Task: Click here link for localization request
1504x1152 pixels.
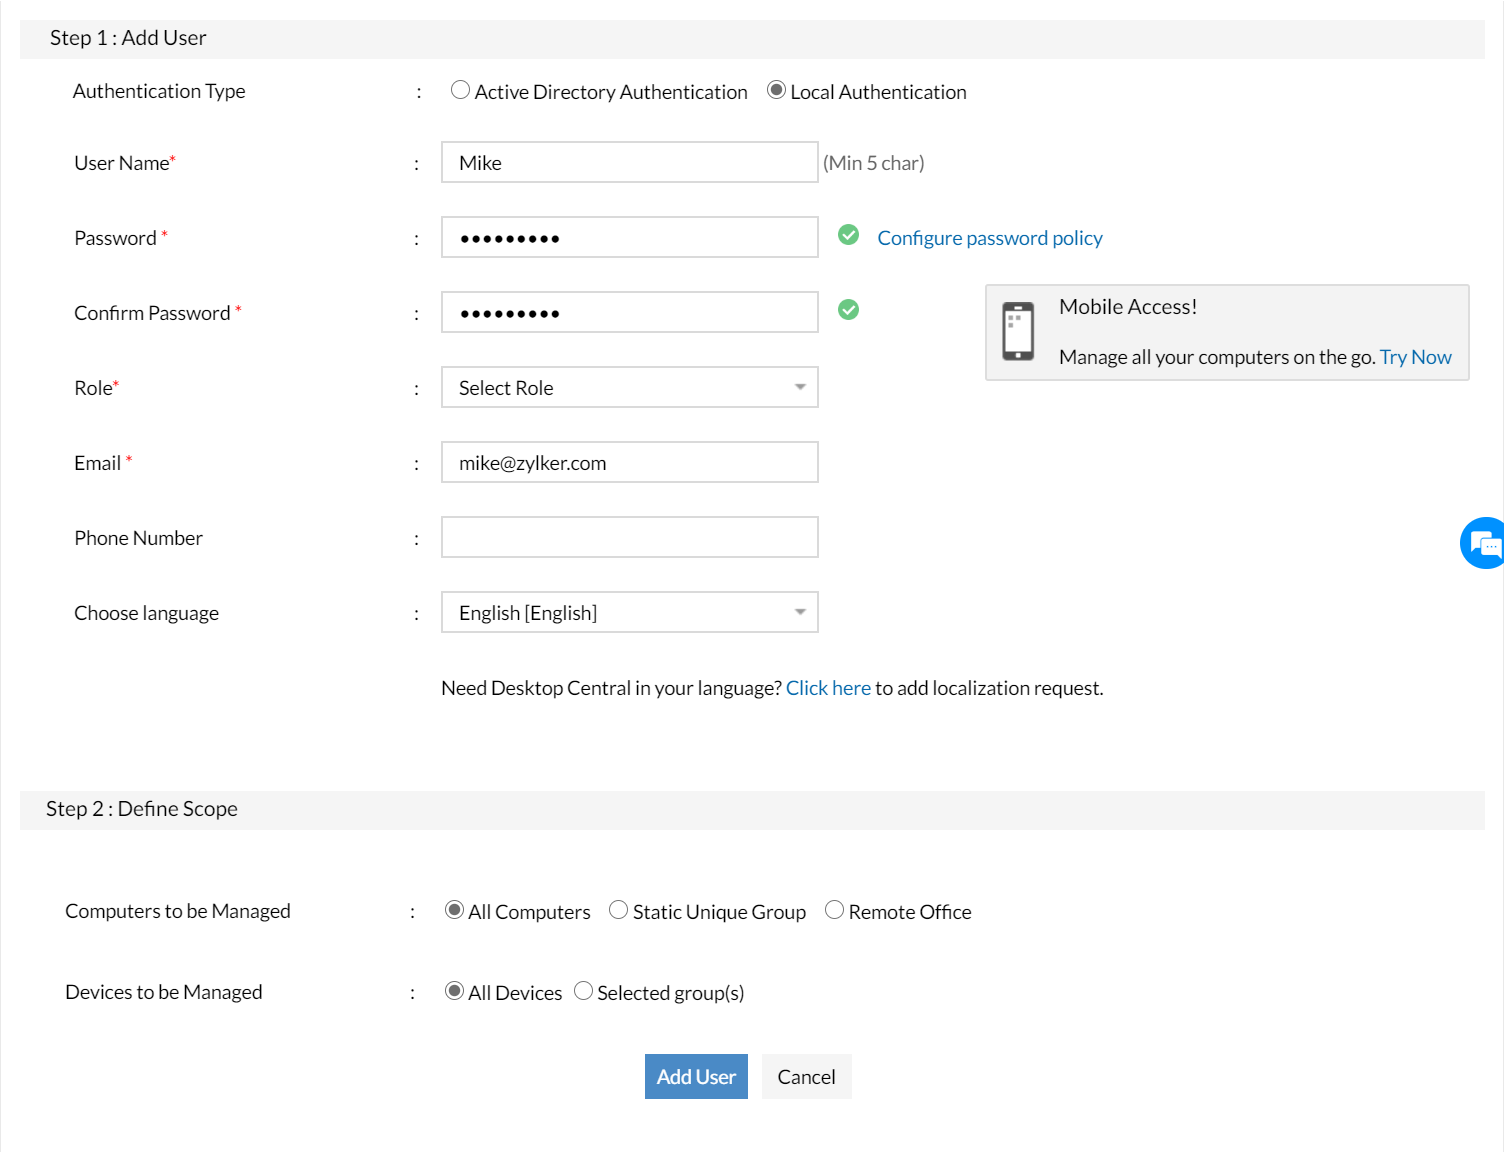Action: pyautogui.click(x=828, y=688)
